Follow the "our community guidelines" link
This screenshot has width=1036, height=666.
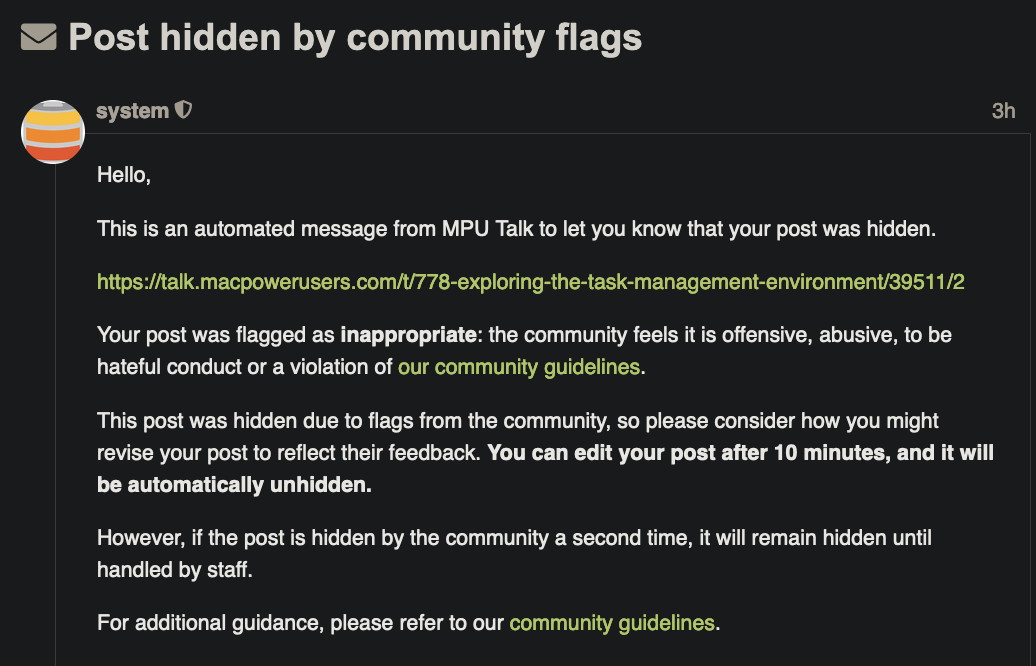coord(519,367)
